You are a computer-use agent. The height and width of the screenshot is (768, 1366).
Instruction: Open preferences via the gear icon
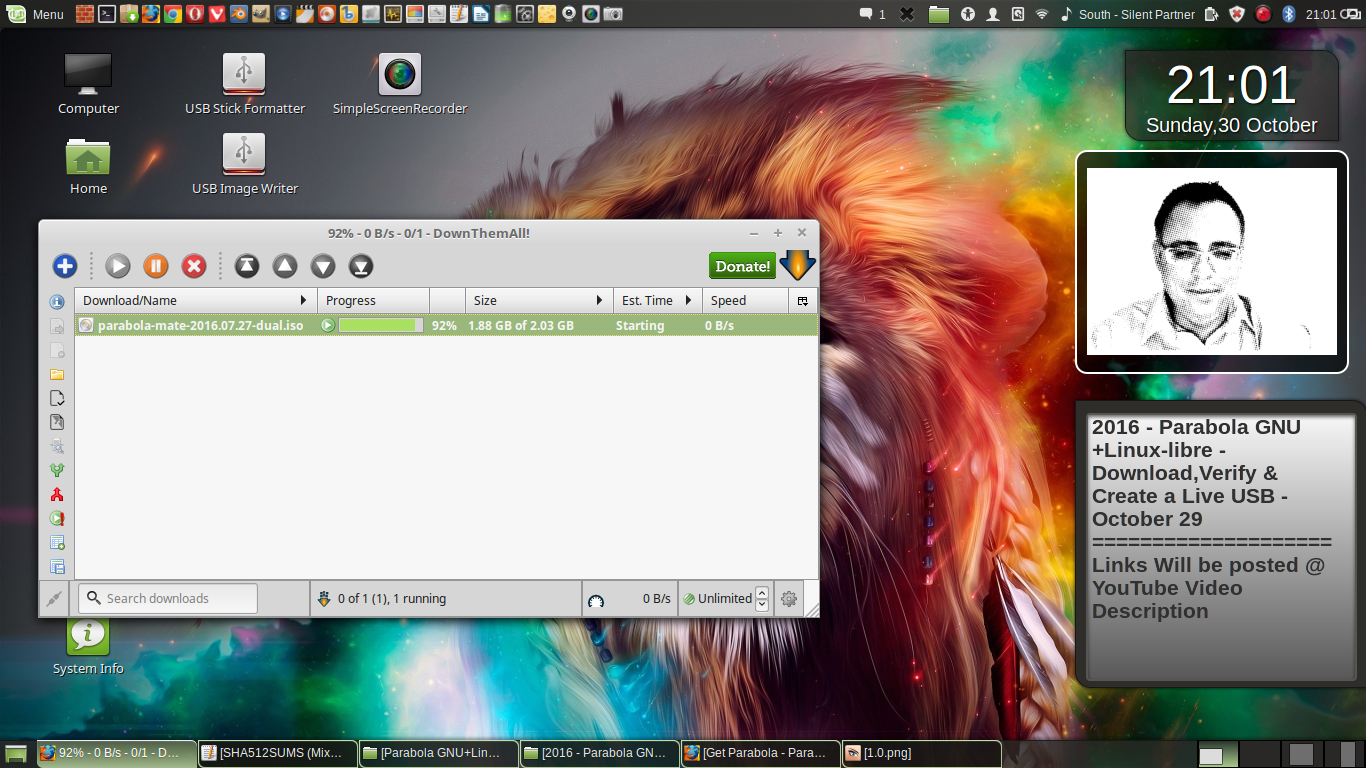(x=788, y=598)
